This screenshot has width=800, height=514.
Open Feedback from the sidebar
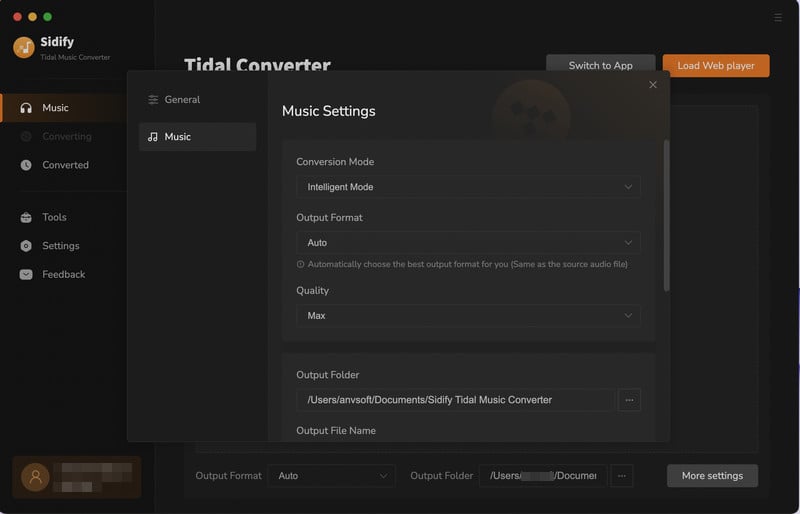pos(63,275)
